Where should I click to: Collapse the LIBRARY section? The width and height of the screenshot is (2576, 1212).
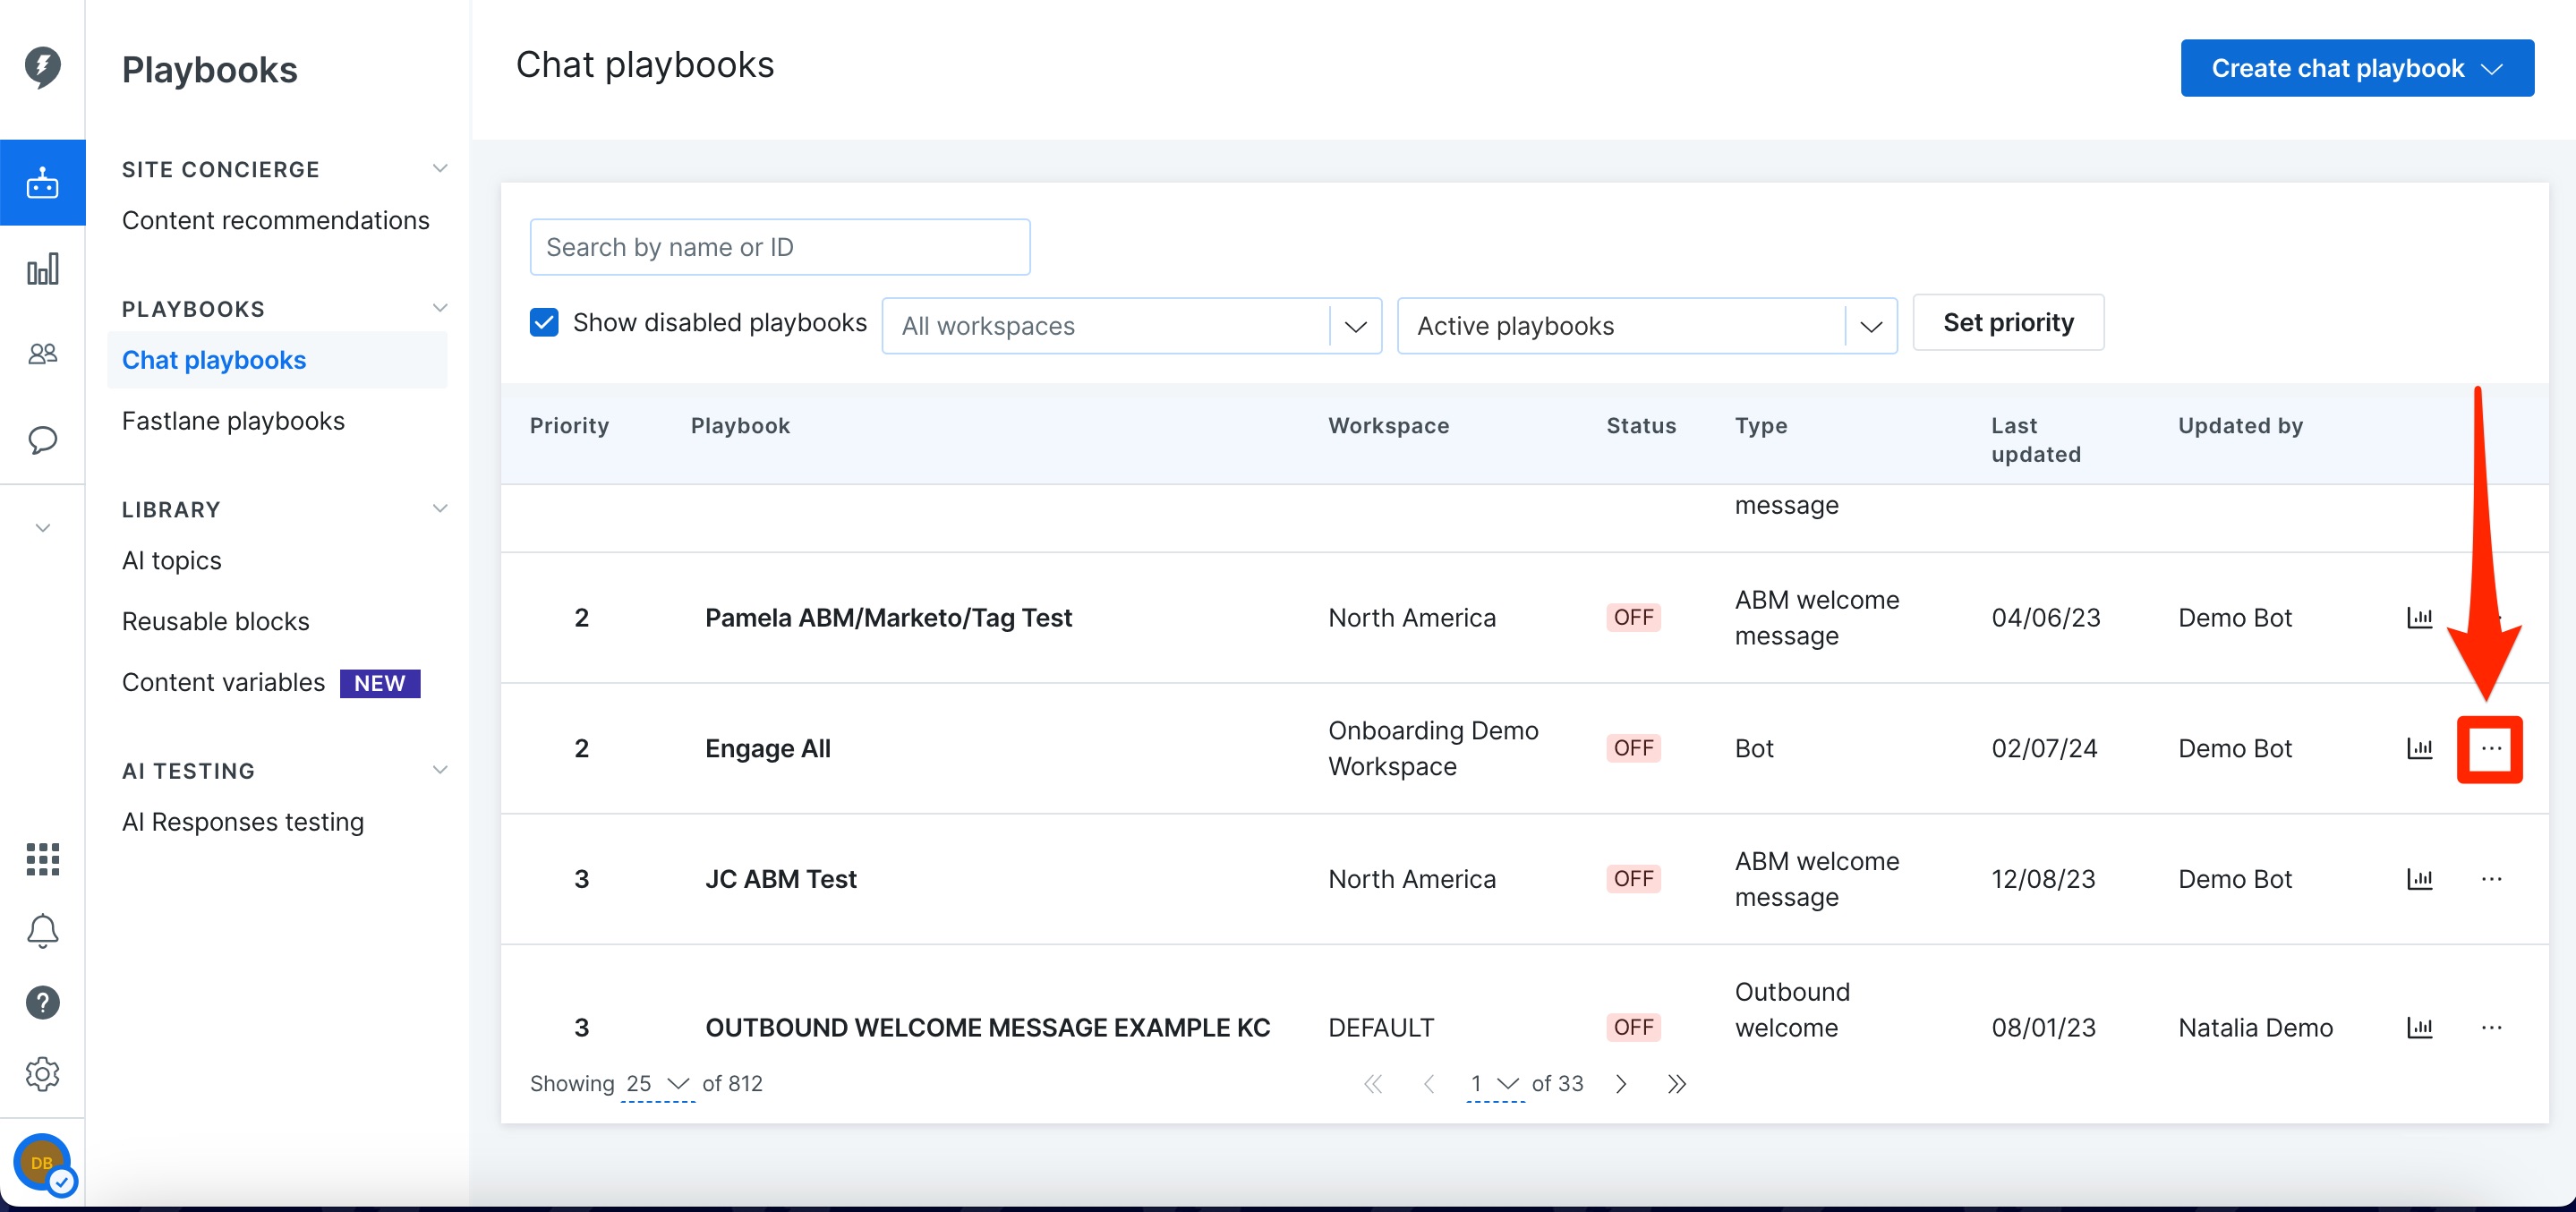pos(439,508)
